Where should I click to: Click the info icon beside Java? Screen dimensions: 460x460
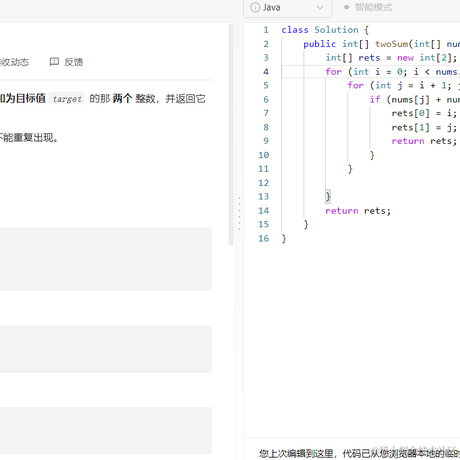pos(255,7)
